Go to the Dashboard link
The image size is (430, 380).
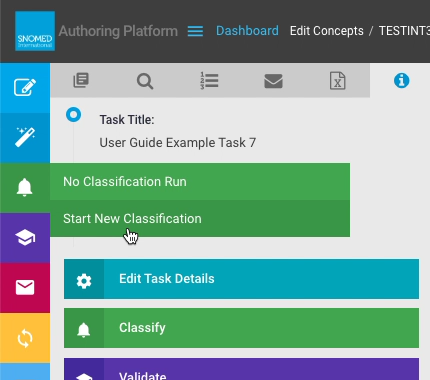(x=247, y=31)
